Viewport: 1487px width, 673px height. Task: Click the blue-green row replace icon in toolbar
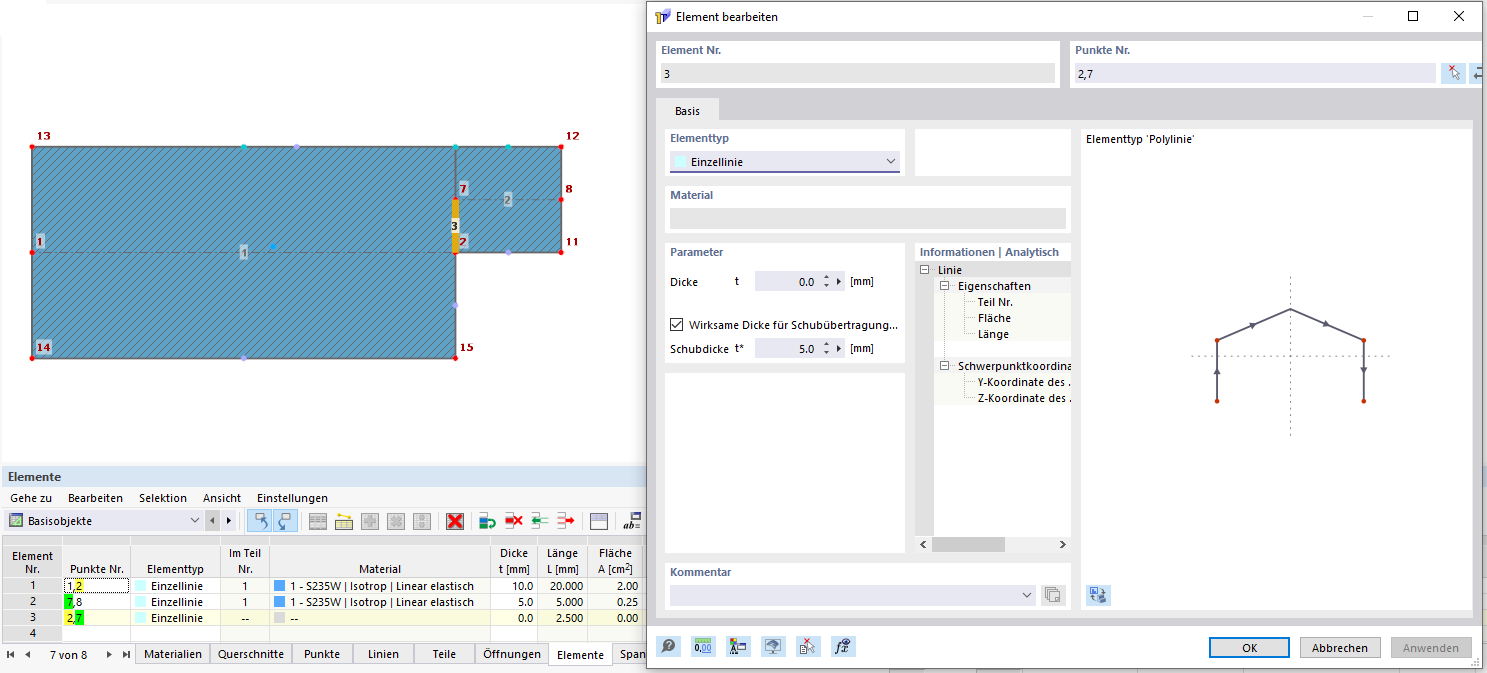pos(488,521)
